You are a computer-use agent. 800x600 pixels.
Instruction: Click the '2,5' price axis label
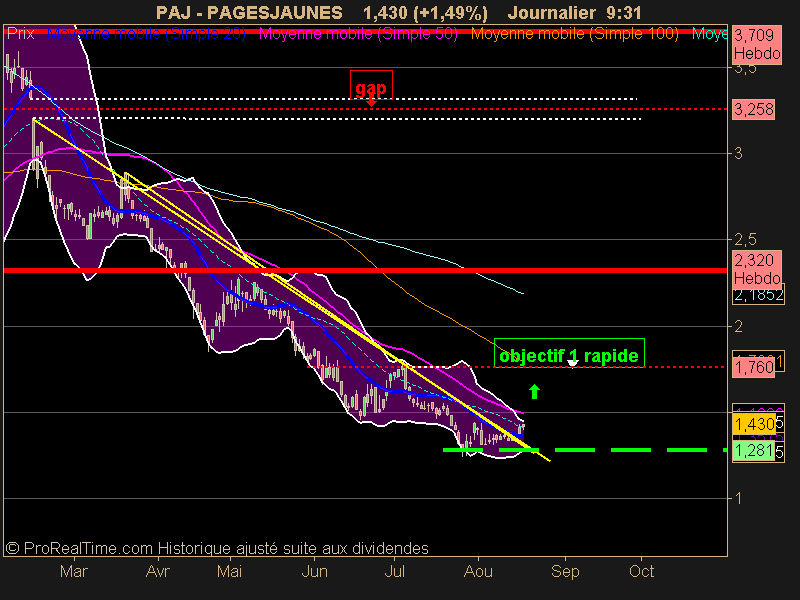pyautogui.click(x=745, y=239)
